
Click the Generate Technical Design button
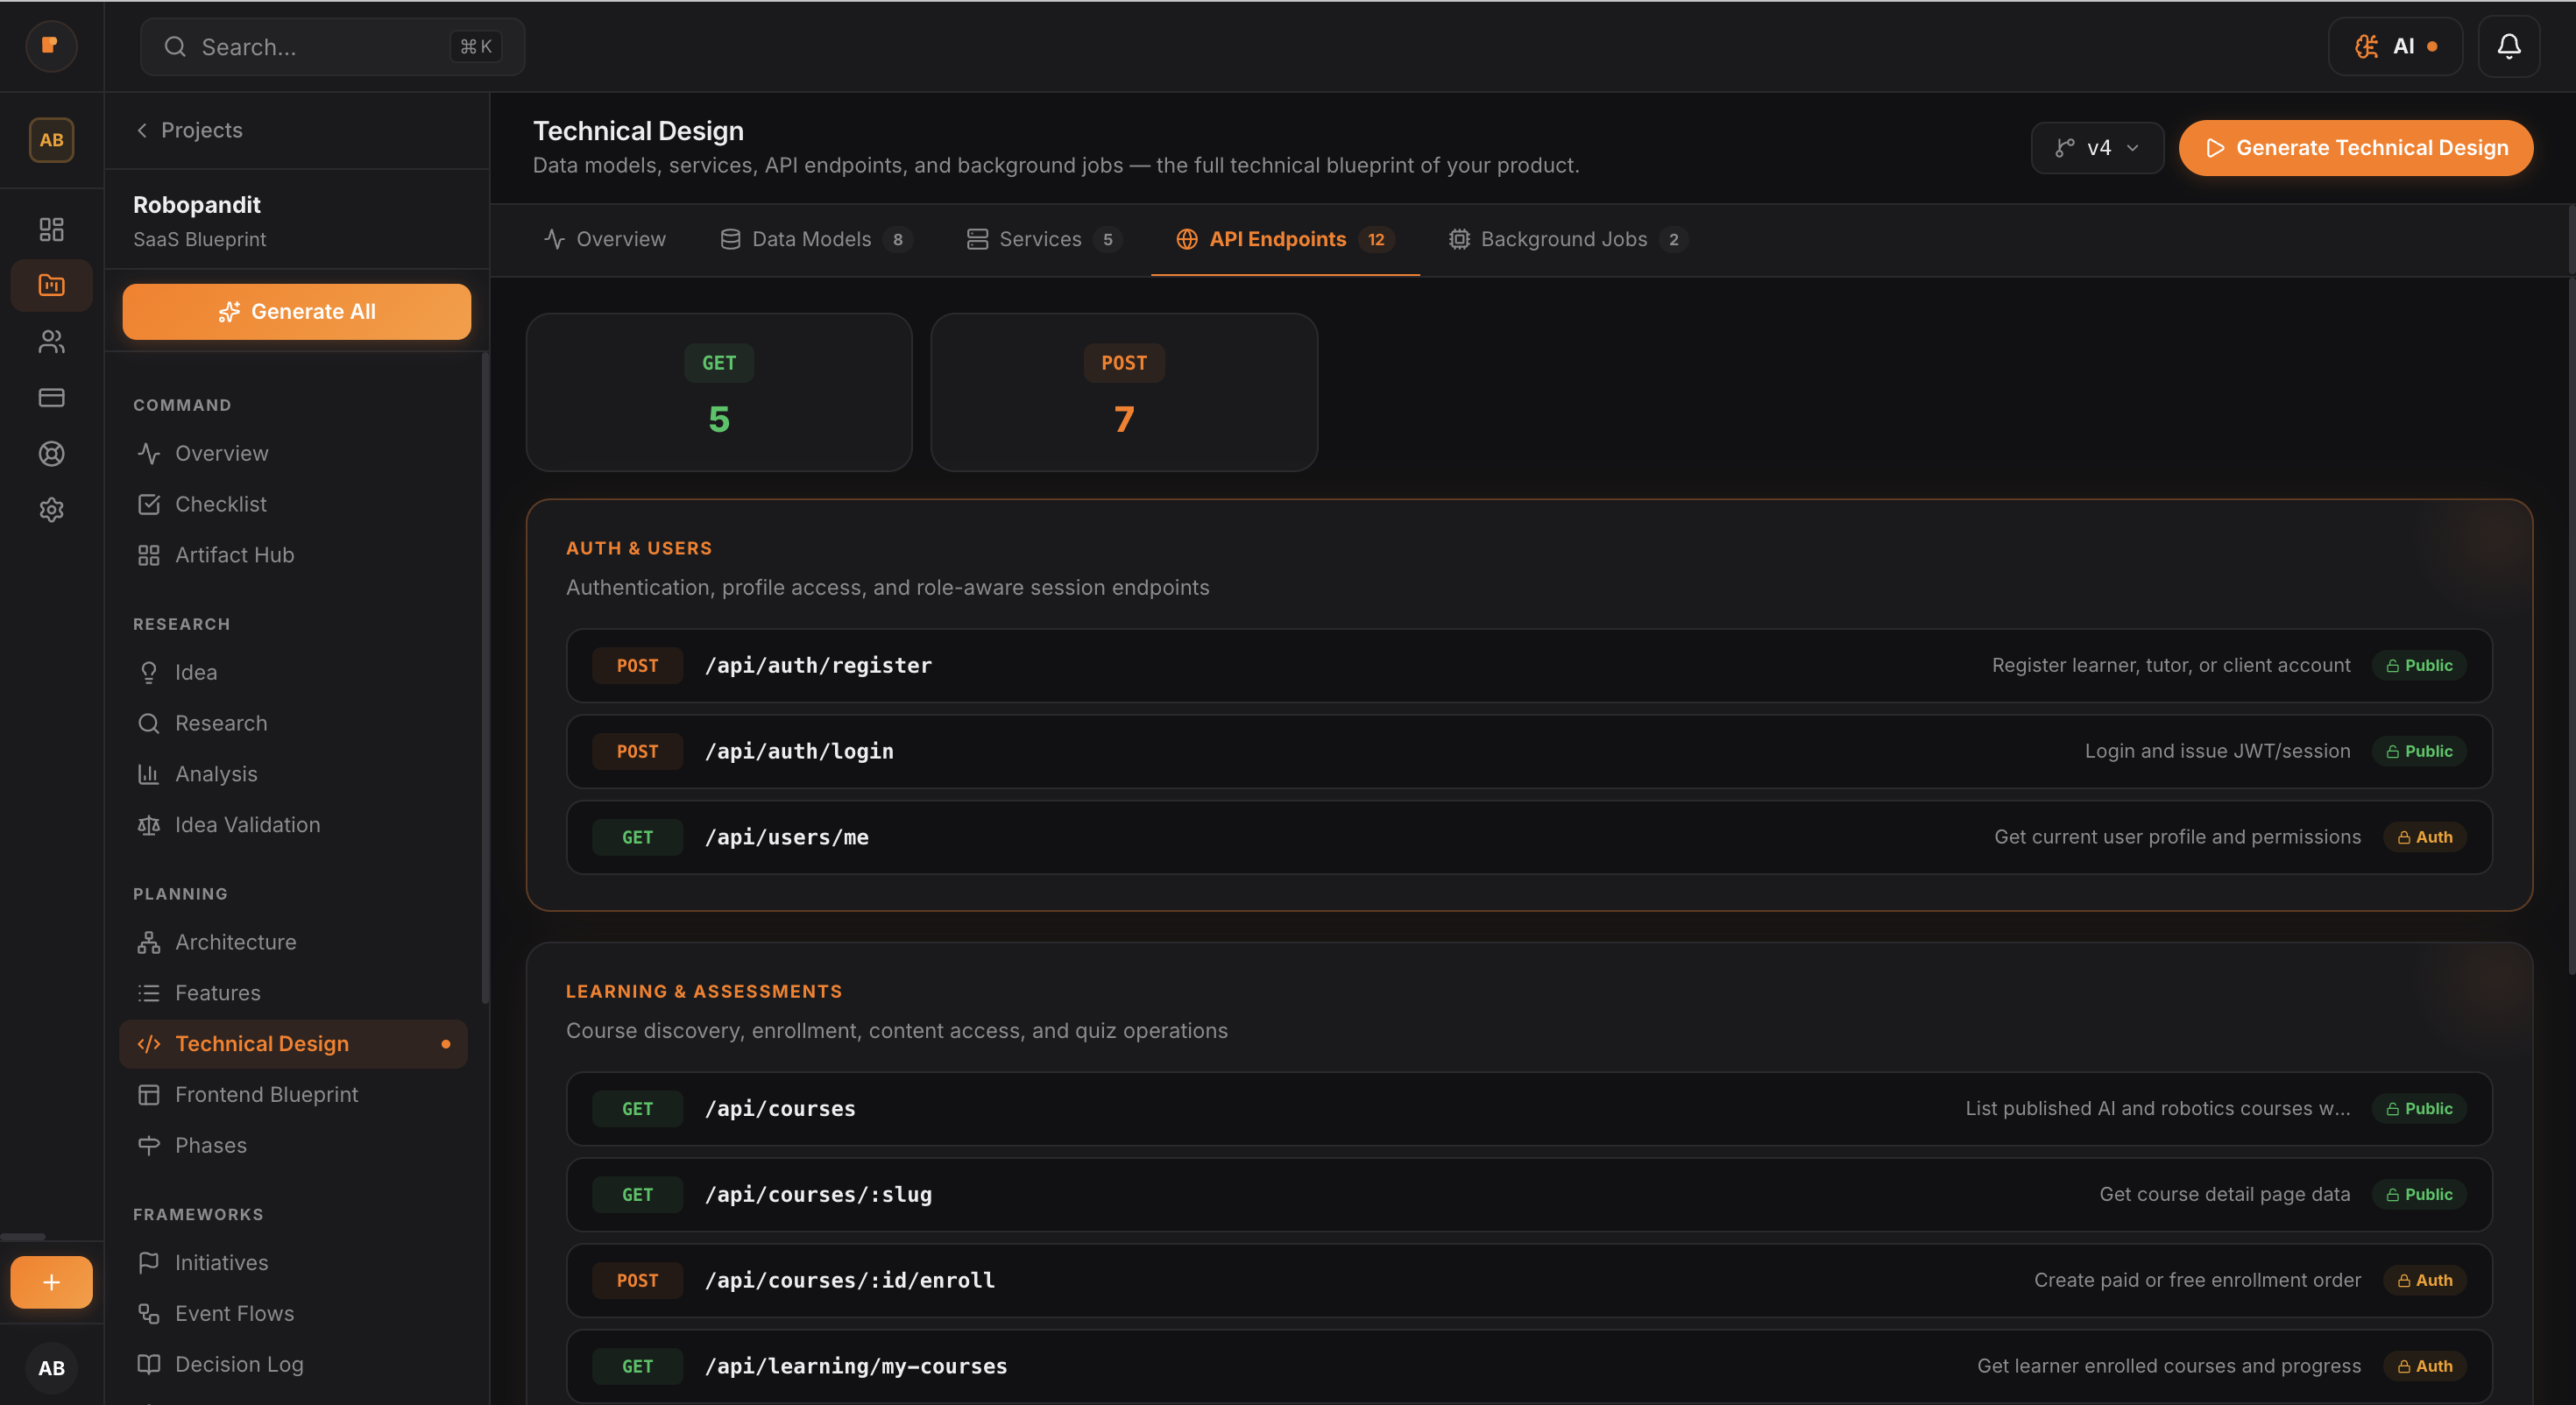[x=2355, y=147]
